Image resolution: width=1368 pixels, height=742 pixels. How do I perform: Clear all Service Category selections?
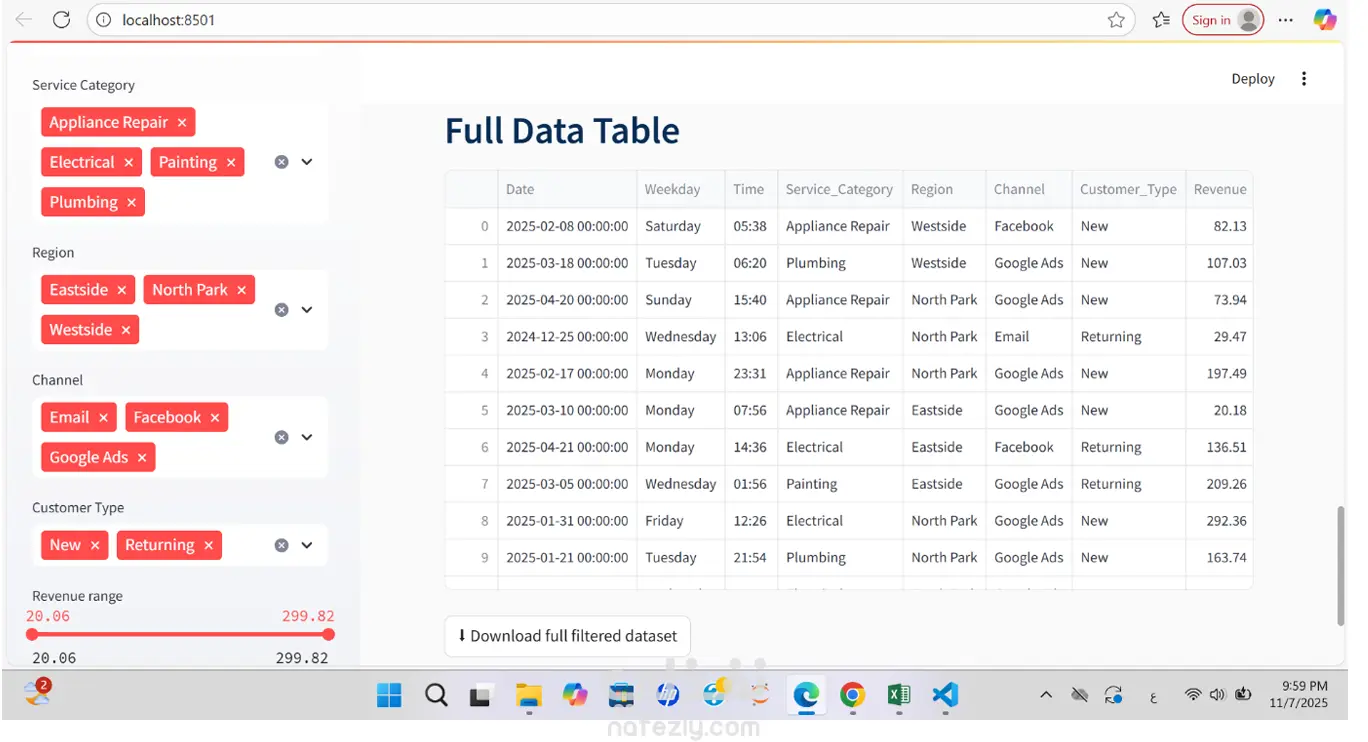282,162
